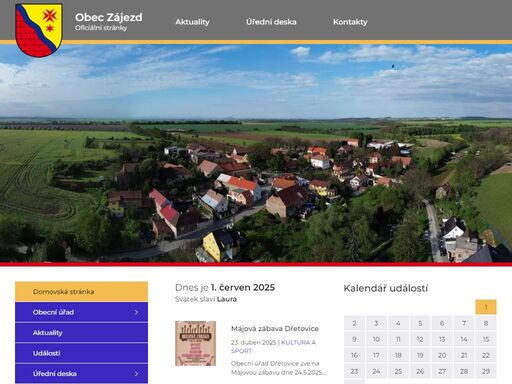Select highlighted day 1 in the calendar

(486, 307)
